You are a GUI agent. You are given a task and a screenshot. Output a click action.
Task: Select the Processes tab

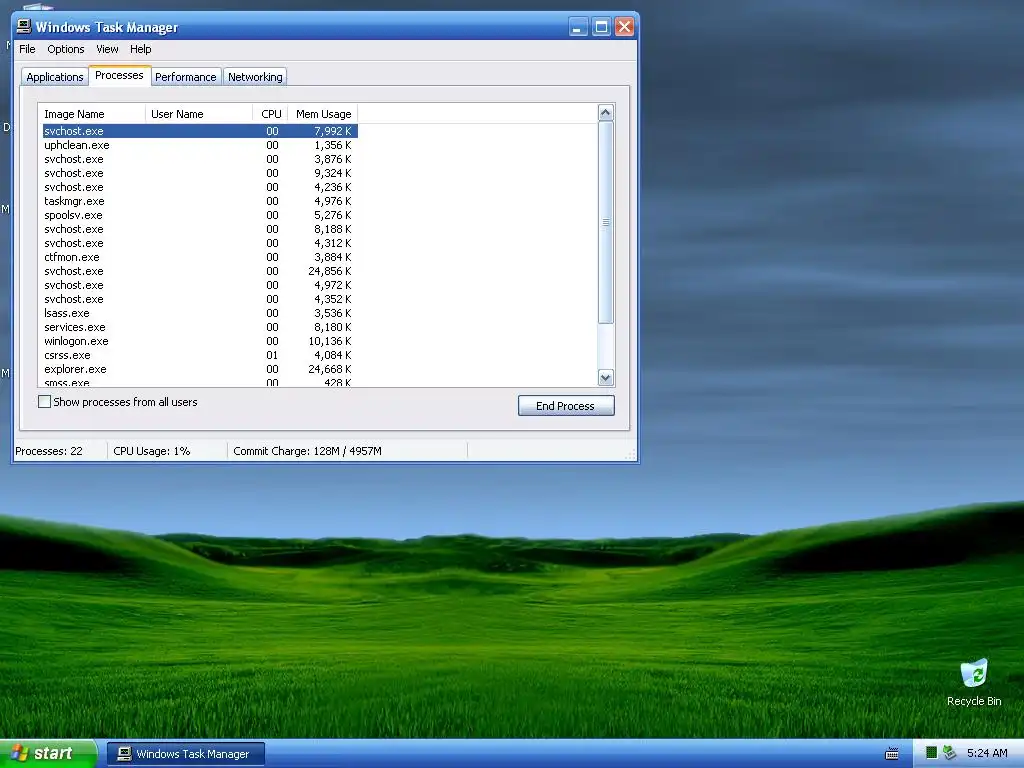[x=120, y=75]
